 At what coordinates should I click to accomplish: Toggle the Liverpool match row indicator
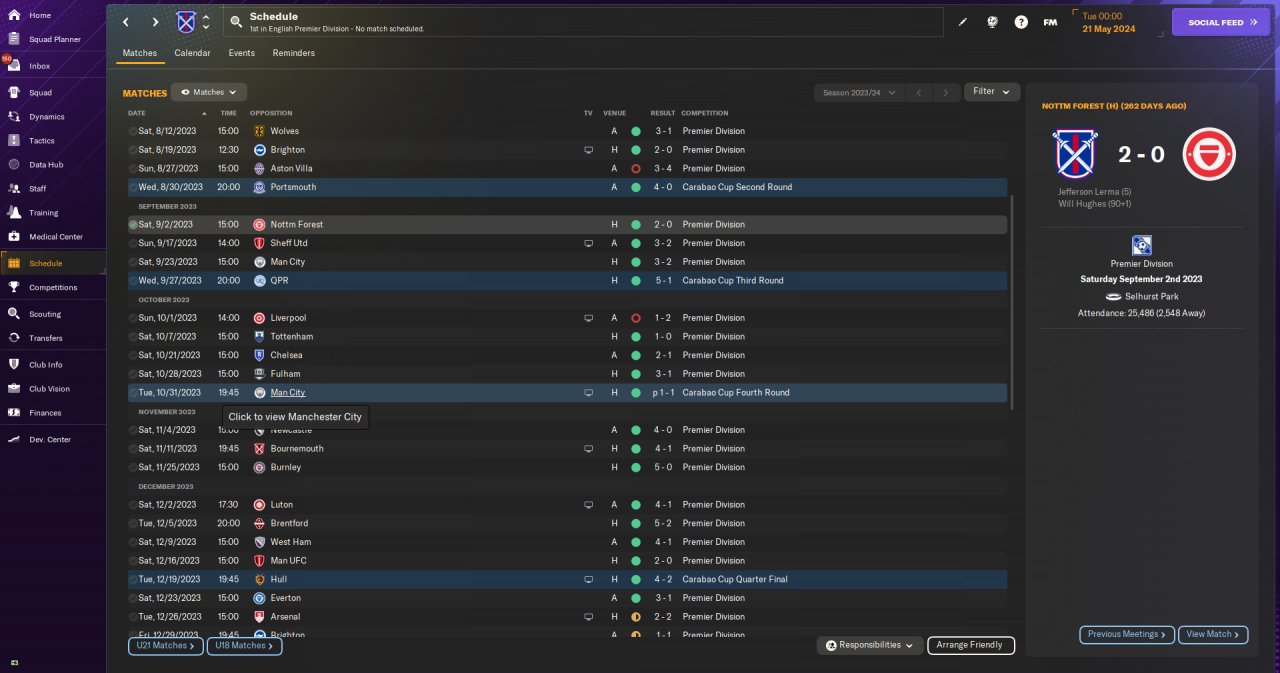pos(133,318)
